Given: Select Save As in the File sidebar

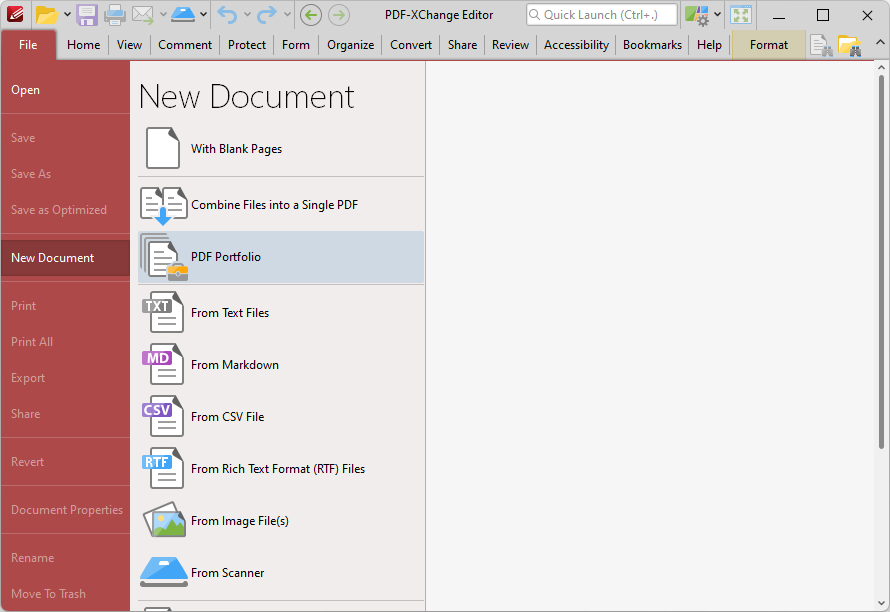Looking at the screenshot, I should click(65, 174).
